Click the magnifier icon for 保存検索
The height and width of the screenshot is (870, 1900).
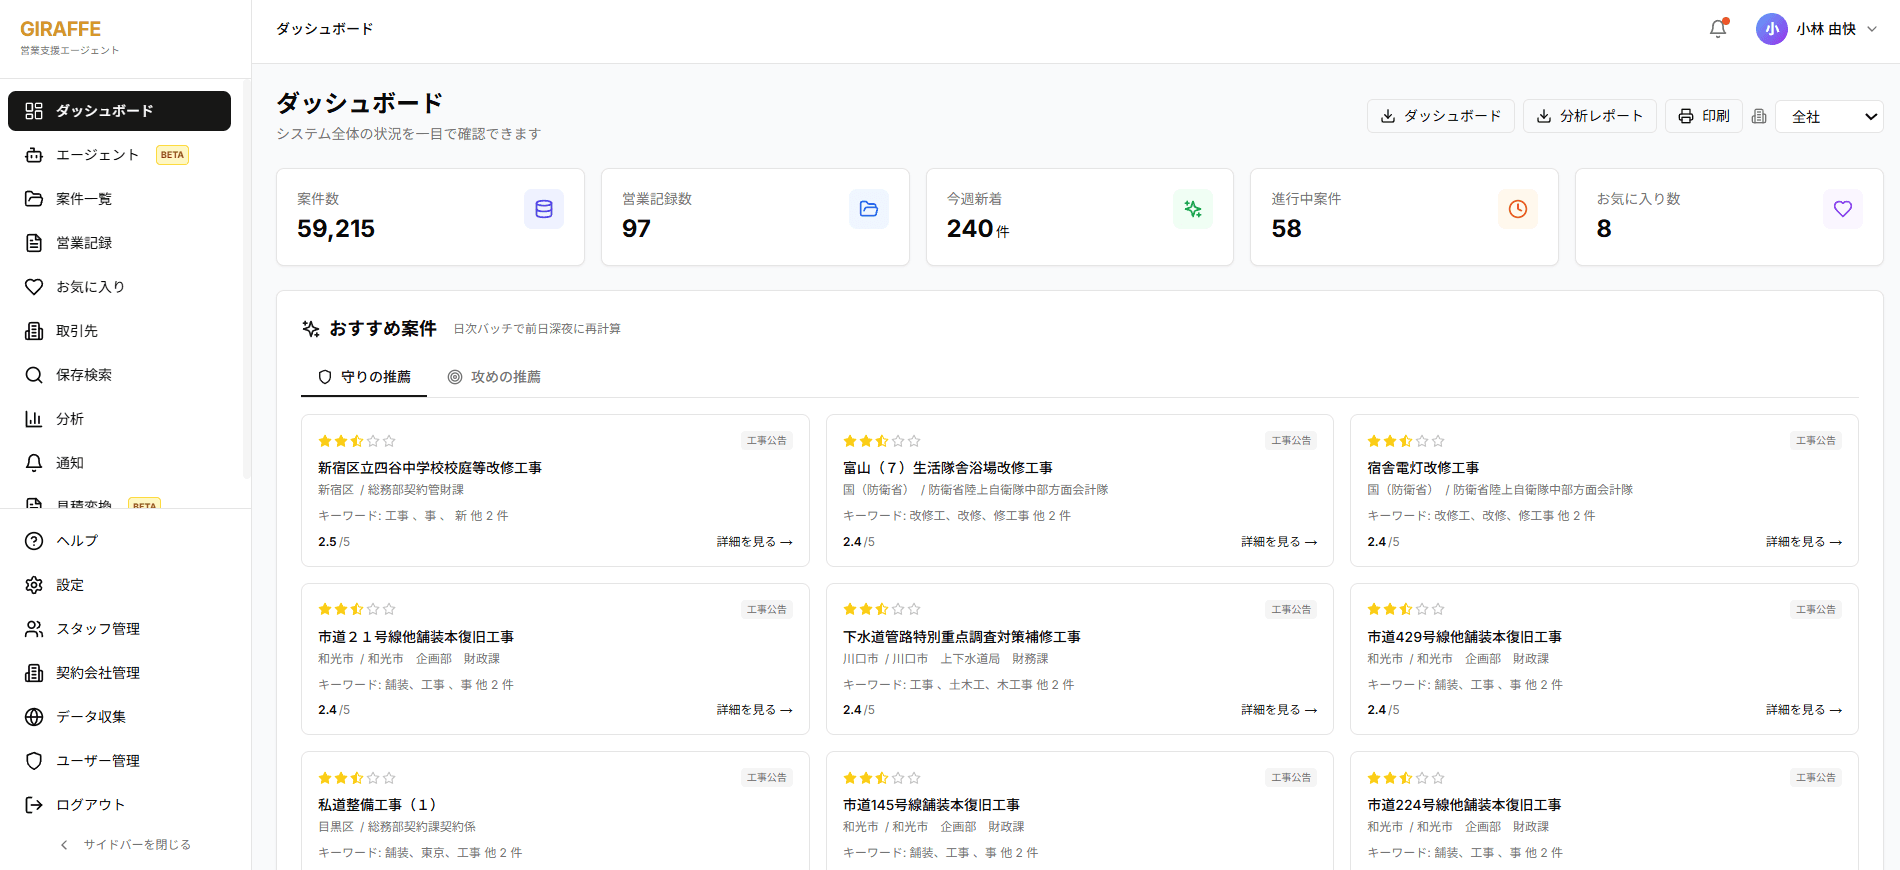tap(34, 375)
